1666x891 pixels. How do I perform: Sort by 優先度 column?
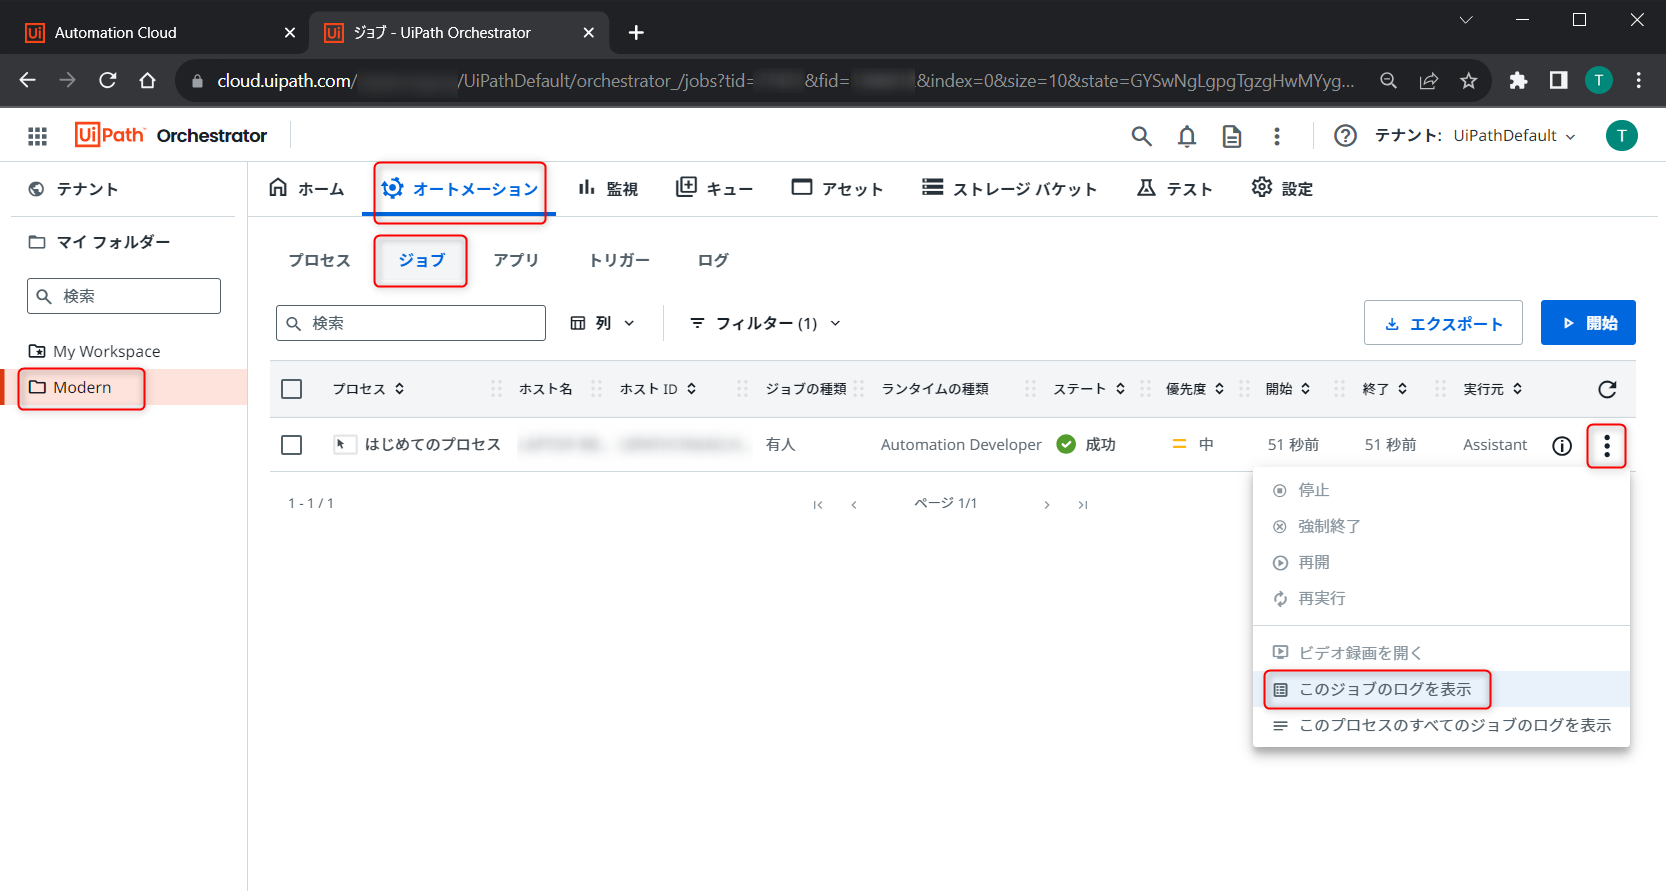pyautogui.click(x=1196, y=389)
